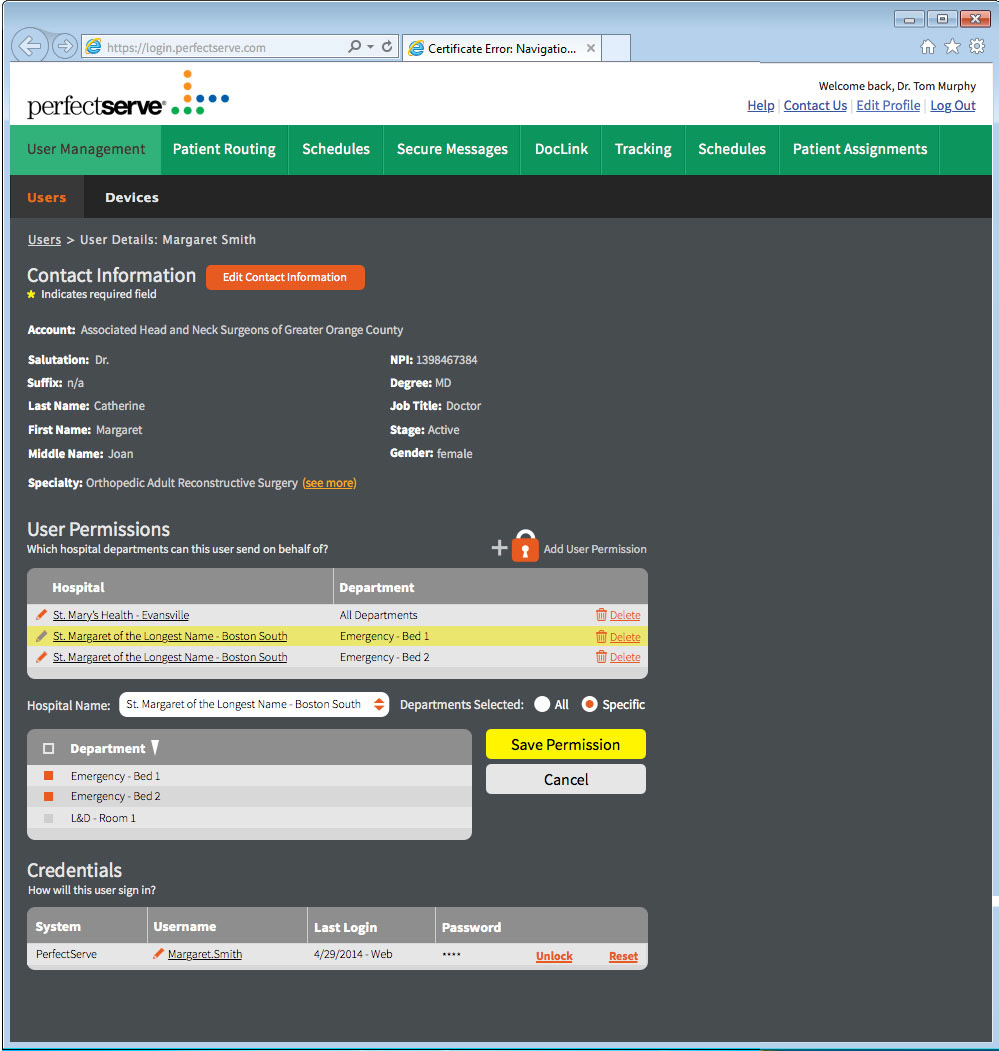Click the browser forward arrow button
Image resolution: width=999 pixels, height=1051 pixels.
pos(64,46)
